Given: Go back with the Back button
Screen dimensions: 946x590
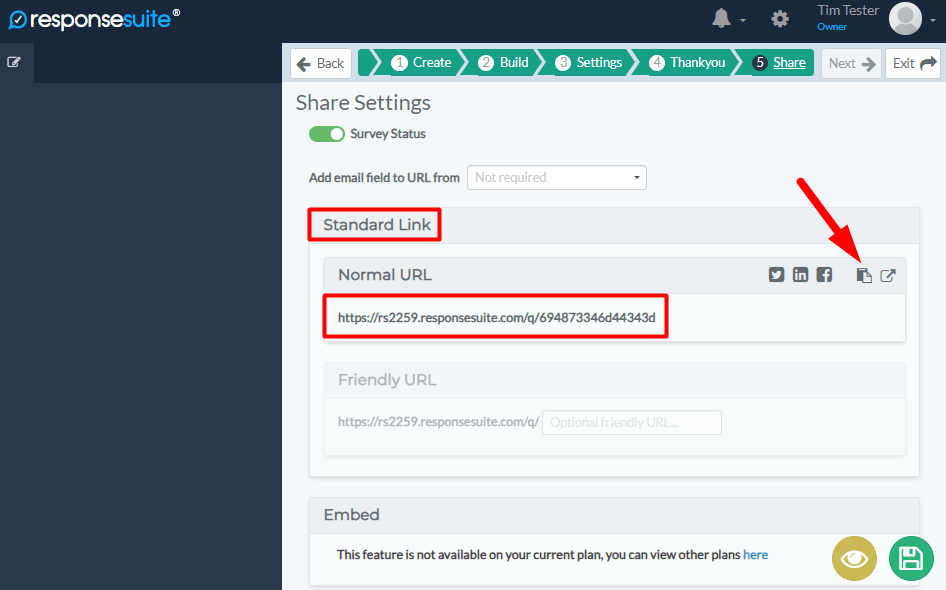Looking at the screenshot, I should (x=321, y=63).
